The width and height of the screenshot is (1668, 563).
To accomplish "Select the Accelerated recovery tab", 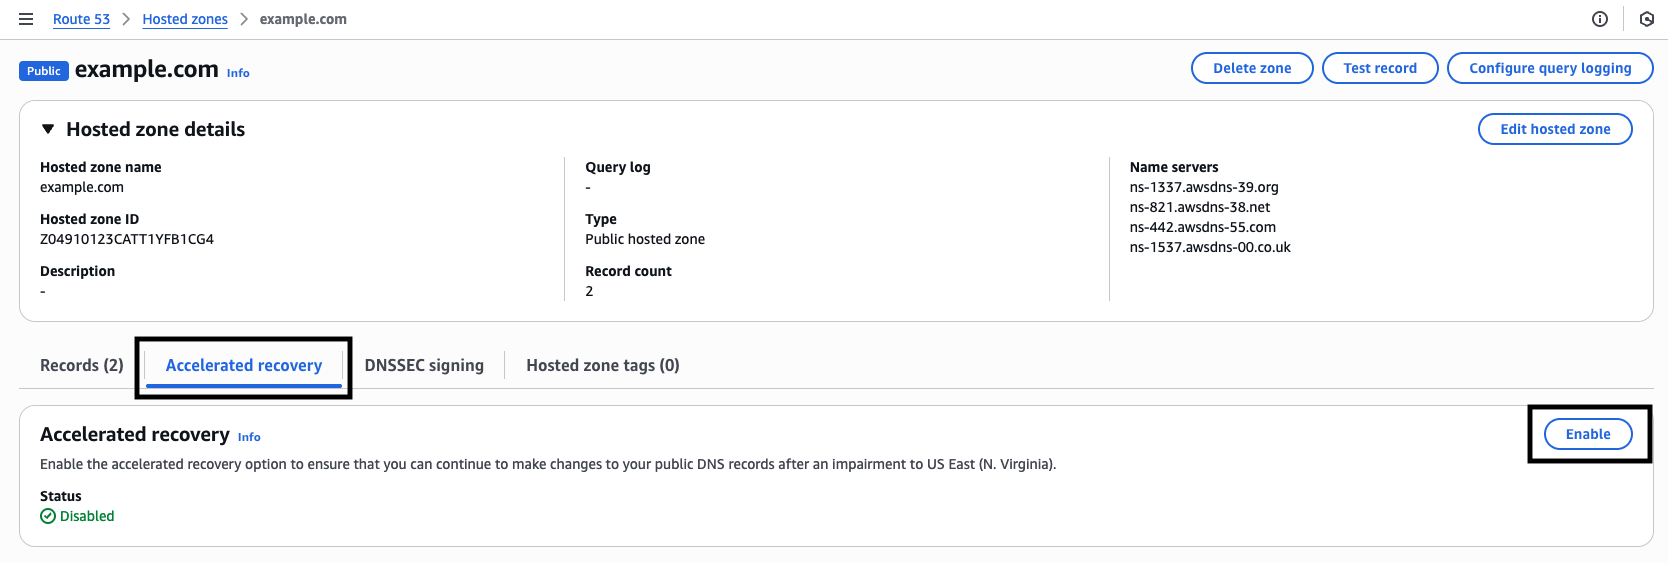I will pos(244,365).
